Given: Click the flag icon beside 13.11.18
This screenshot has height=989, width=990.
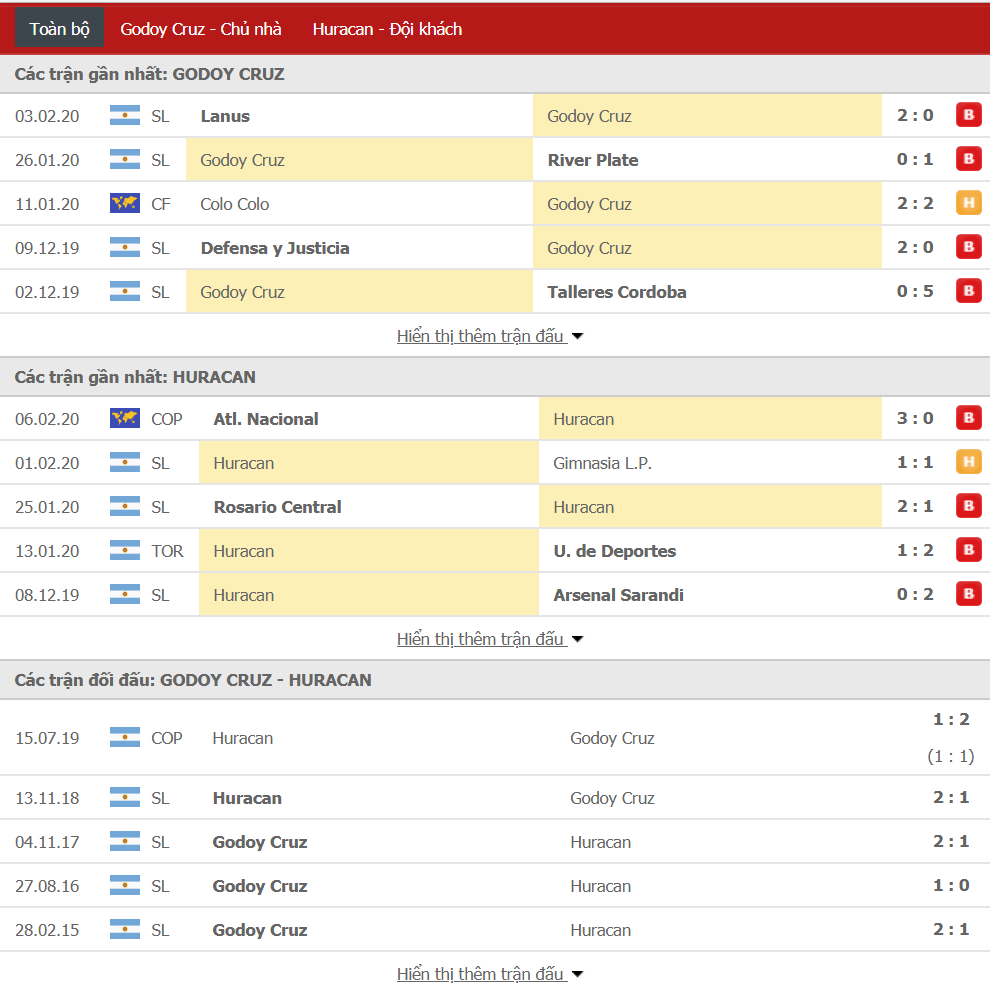Looking at the screenshot, I should [x=125, y=798].
